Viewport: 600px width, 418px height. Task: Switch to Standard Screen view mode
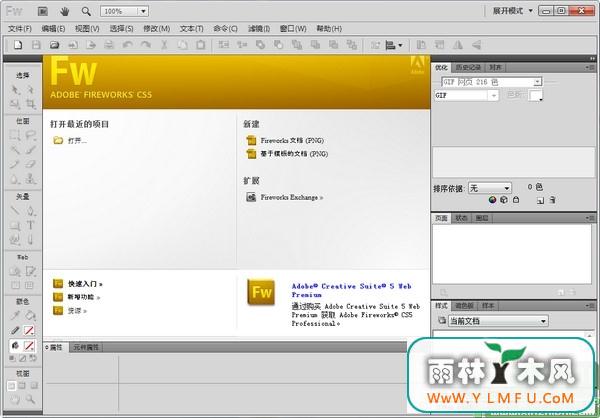(x=11, y=385)
